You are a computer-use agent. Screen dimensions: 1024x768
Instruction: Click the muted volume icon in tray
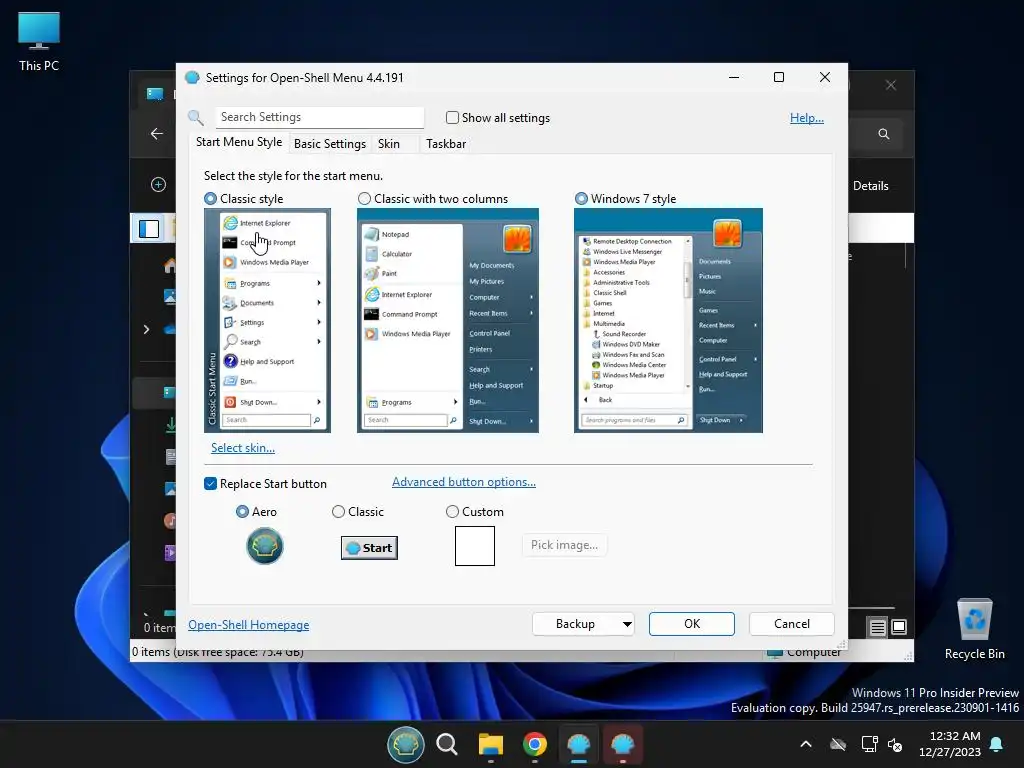895,744
